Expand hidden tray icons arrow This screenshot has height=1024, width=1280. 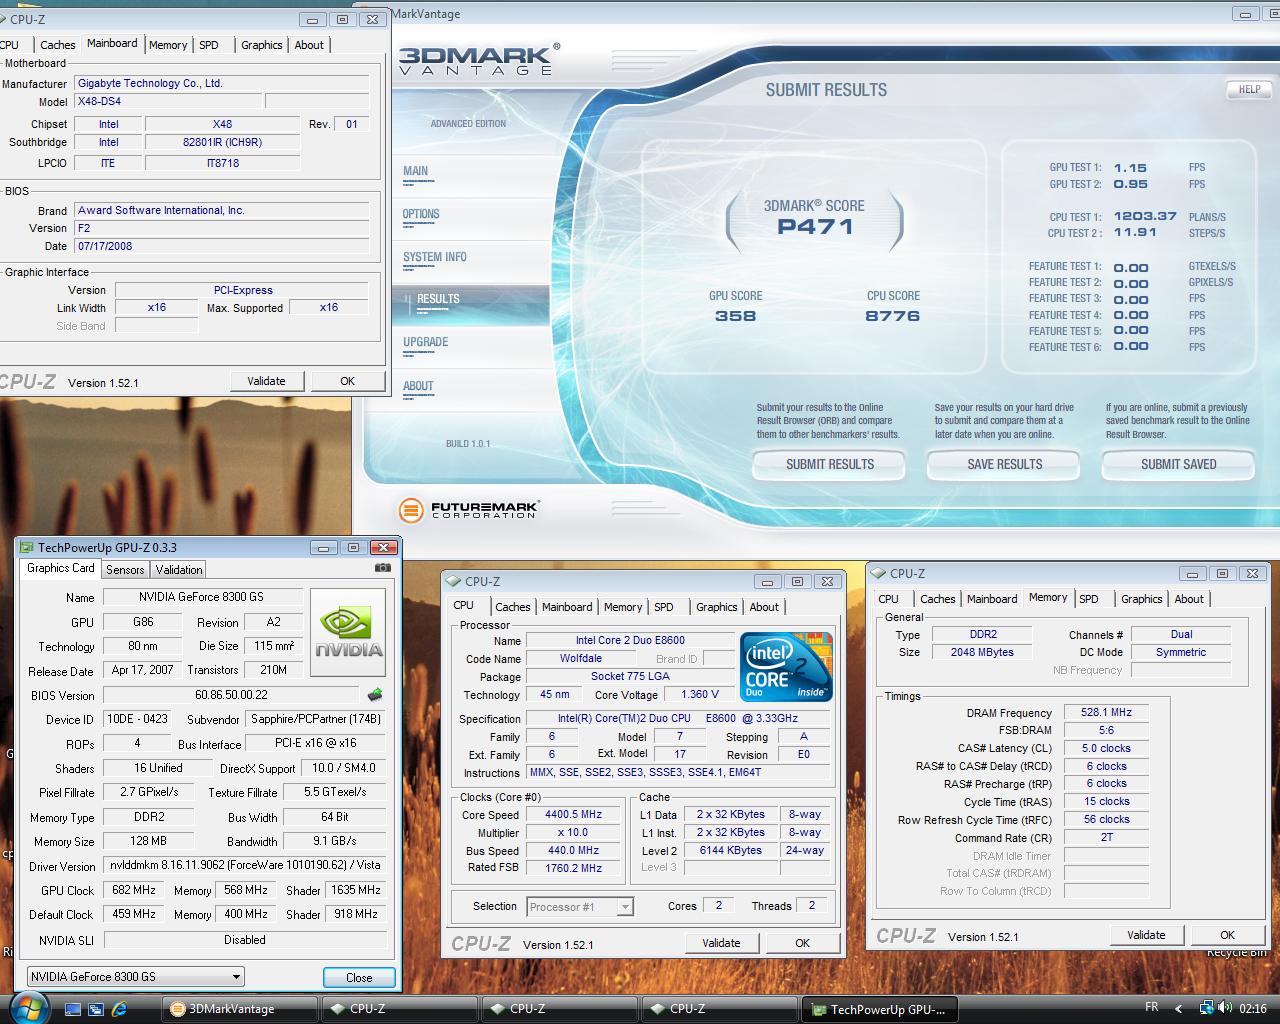pyautogui.click(x=1178, y=1008)
